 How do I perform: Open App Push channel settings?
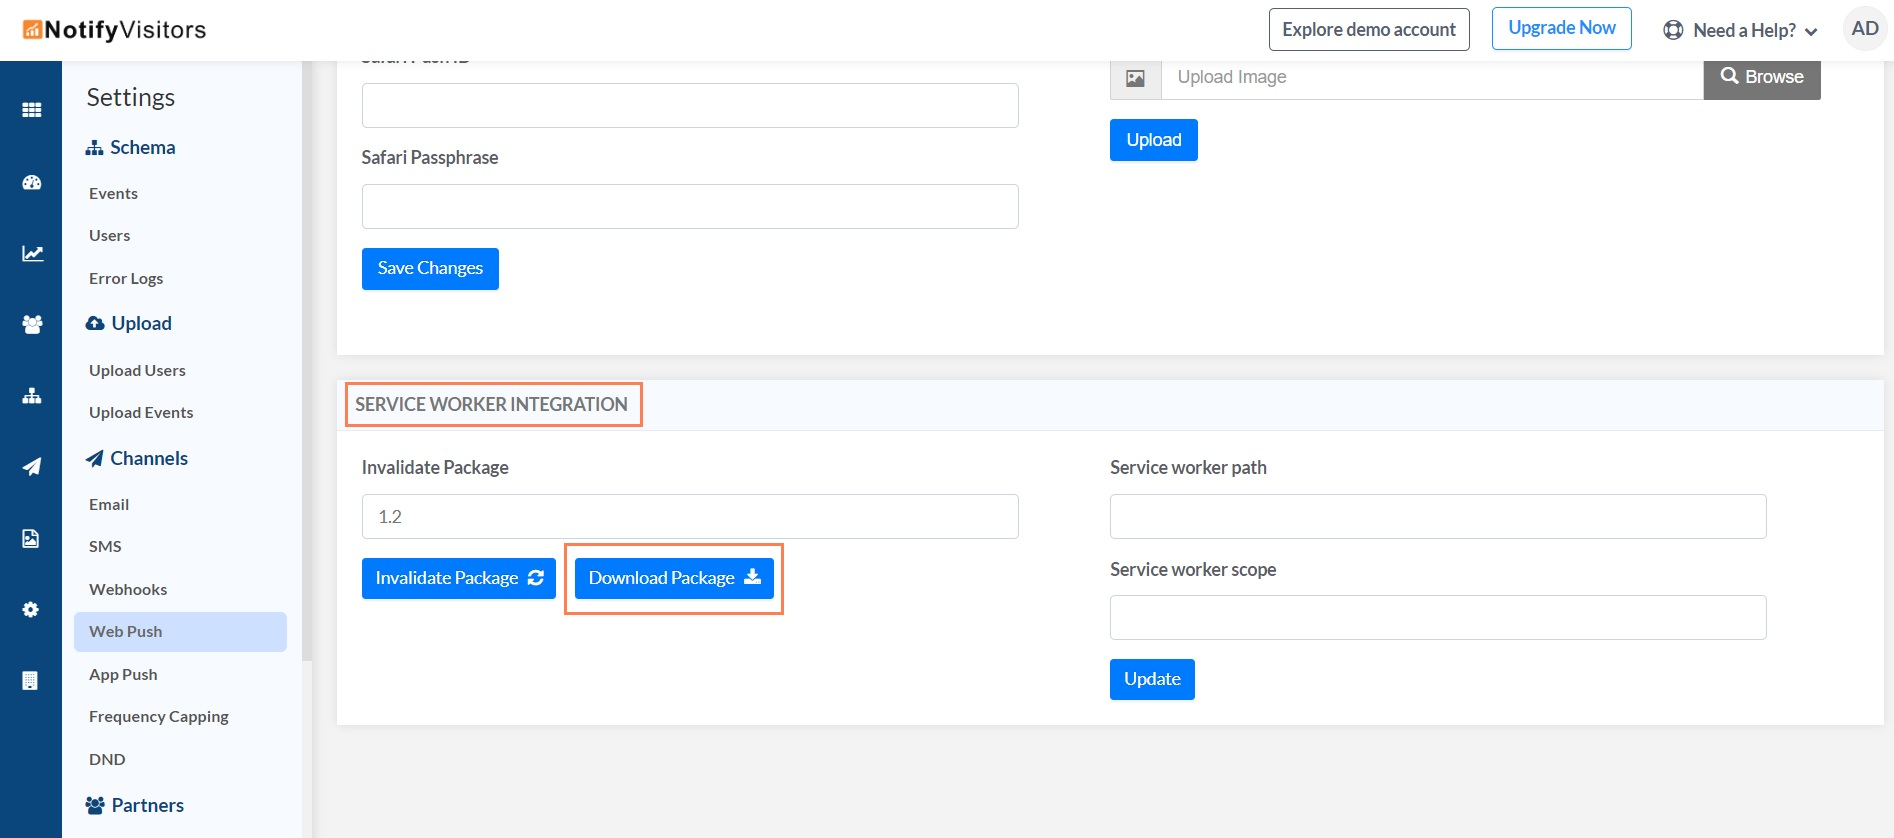click(x=123, y=675)
